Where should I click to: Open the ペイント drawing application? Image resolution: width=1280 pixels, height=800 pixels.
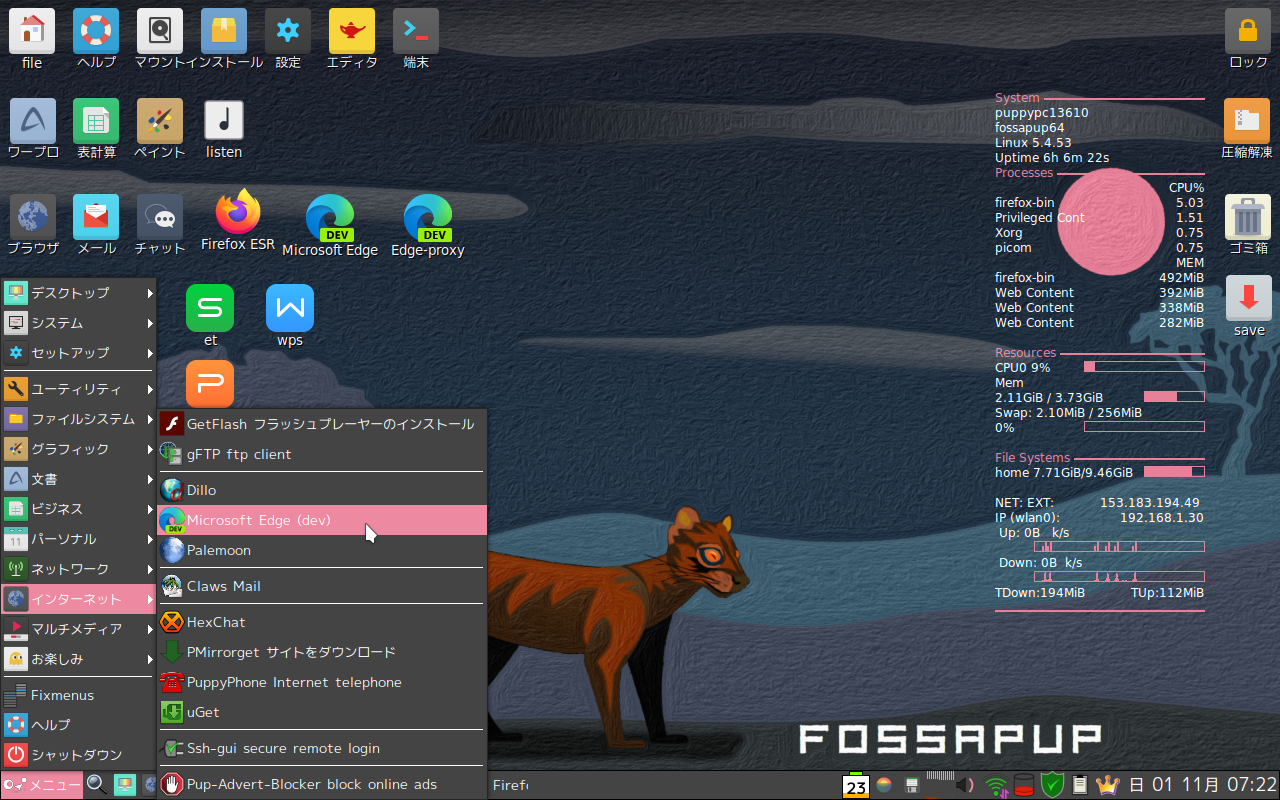pos(159,118)
